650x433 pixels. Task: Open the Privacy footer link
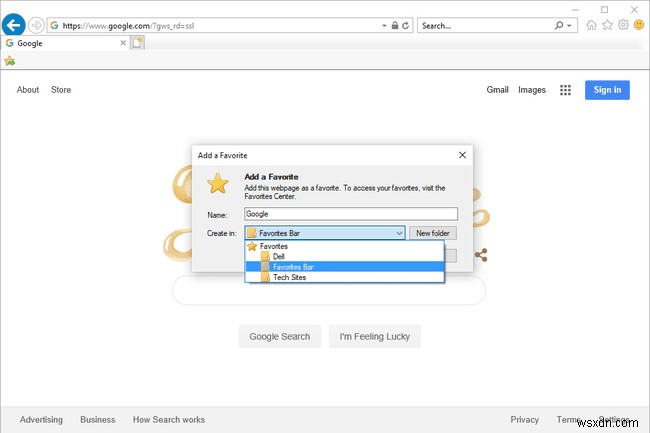524,420
